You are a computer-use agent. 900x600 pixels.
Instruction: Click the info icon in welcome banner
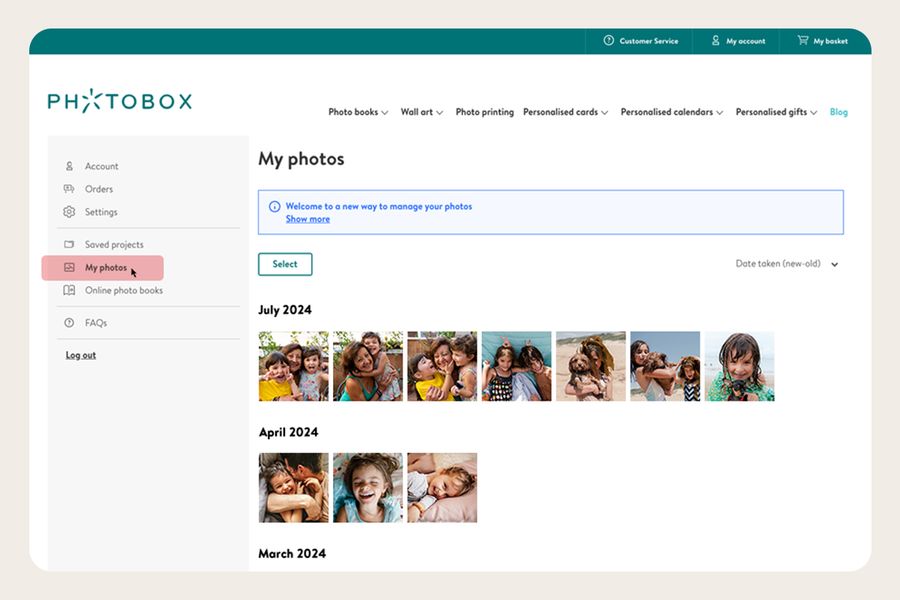coord(274,207)
